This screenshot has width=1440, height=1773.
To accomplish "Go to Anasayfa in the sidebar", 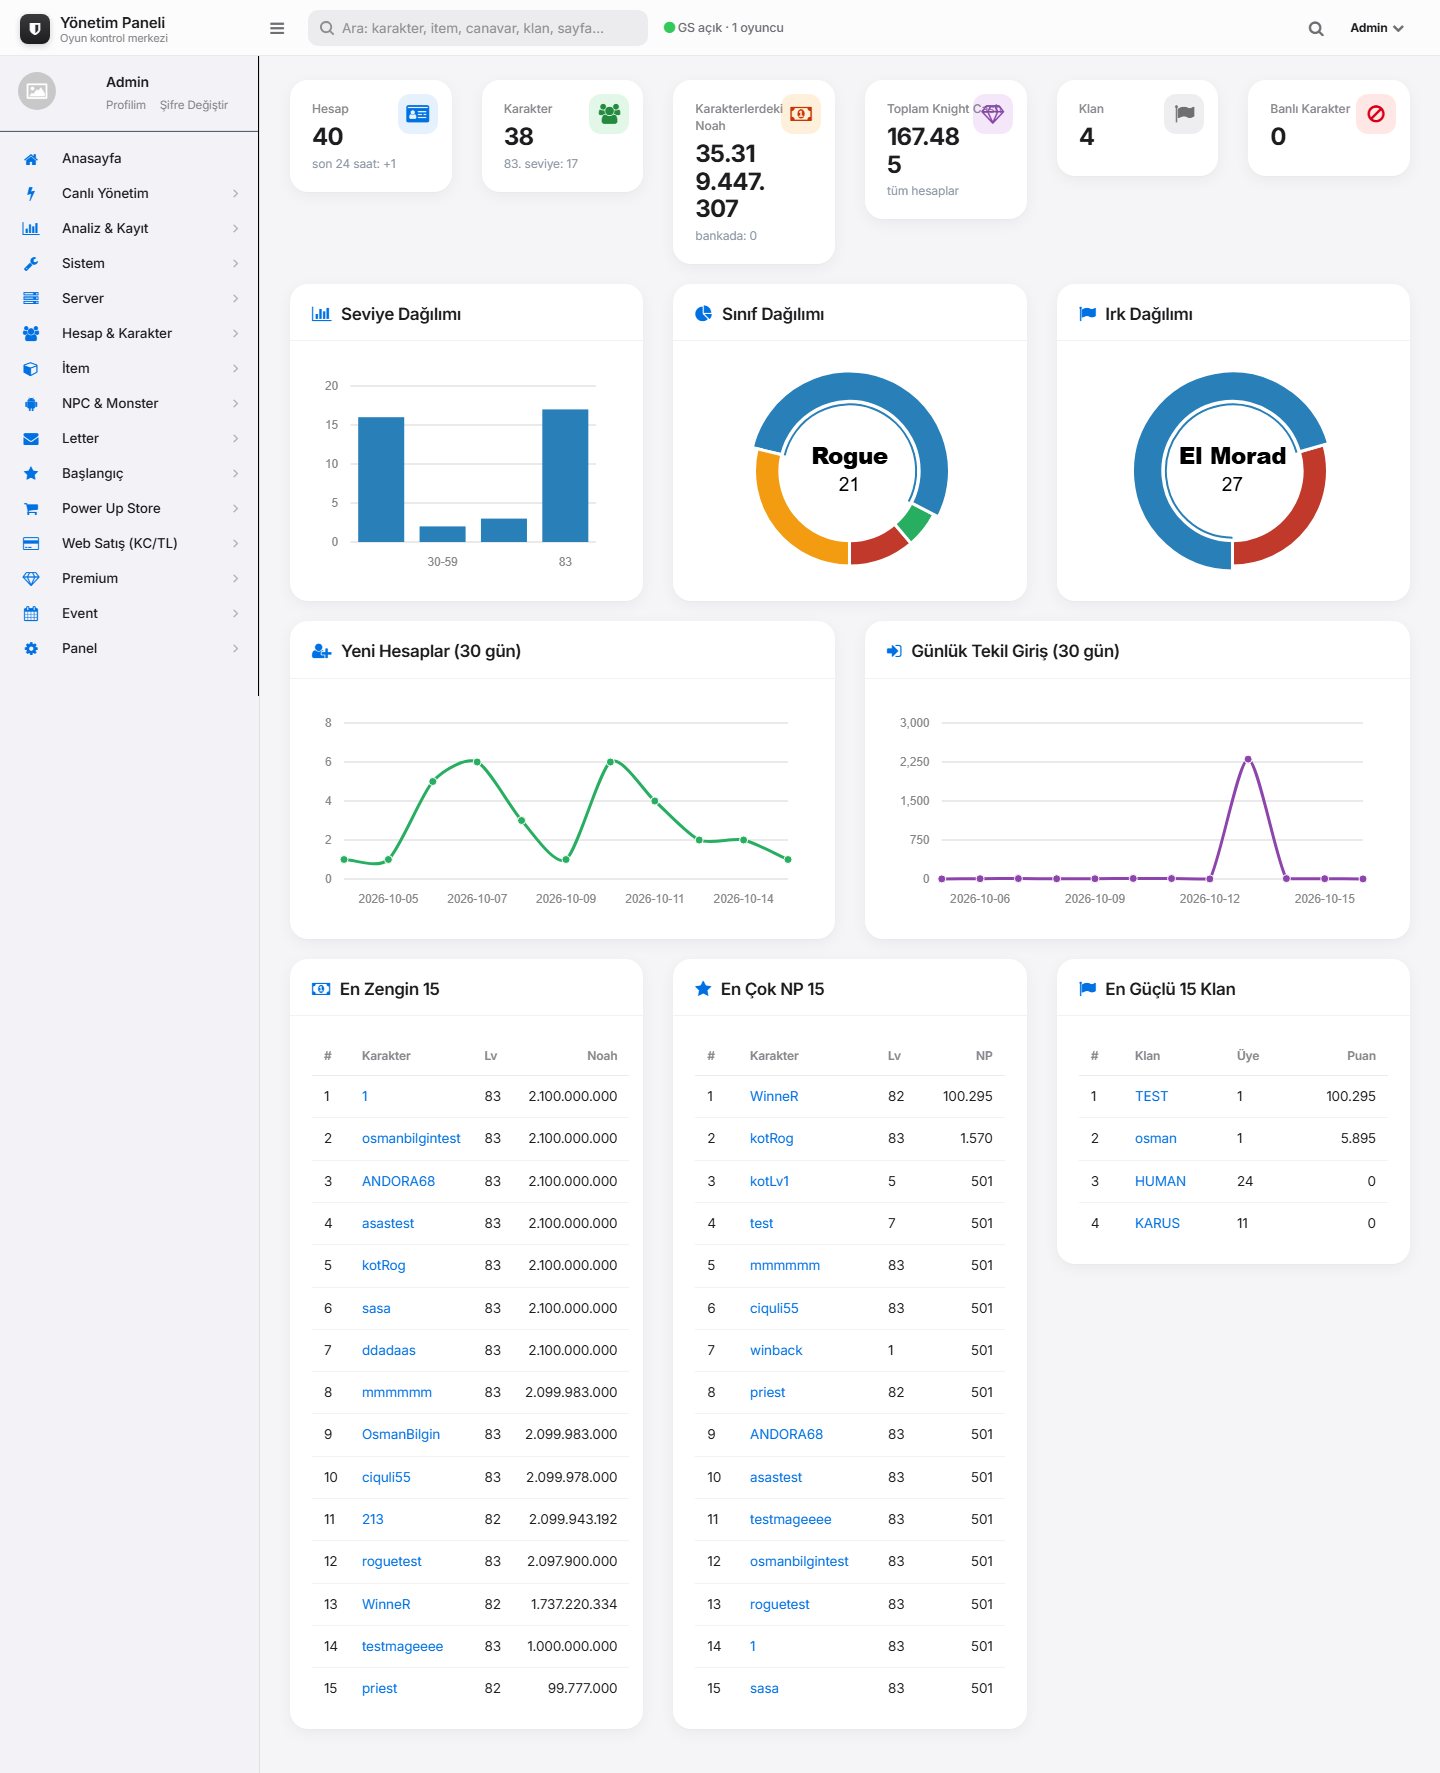I will tap(129, 159).
